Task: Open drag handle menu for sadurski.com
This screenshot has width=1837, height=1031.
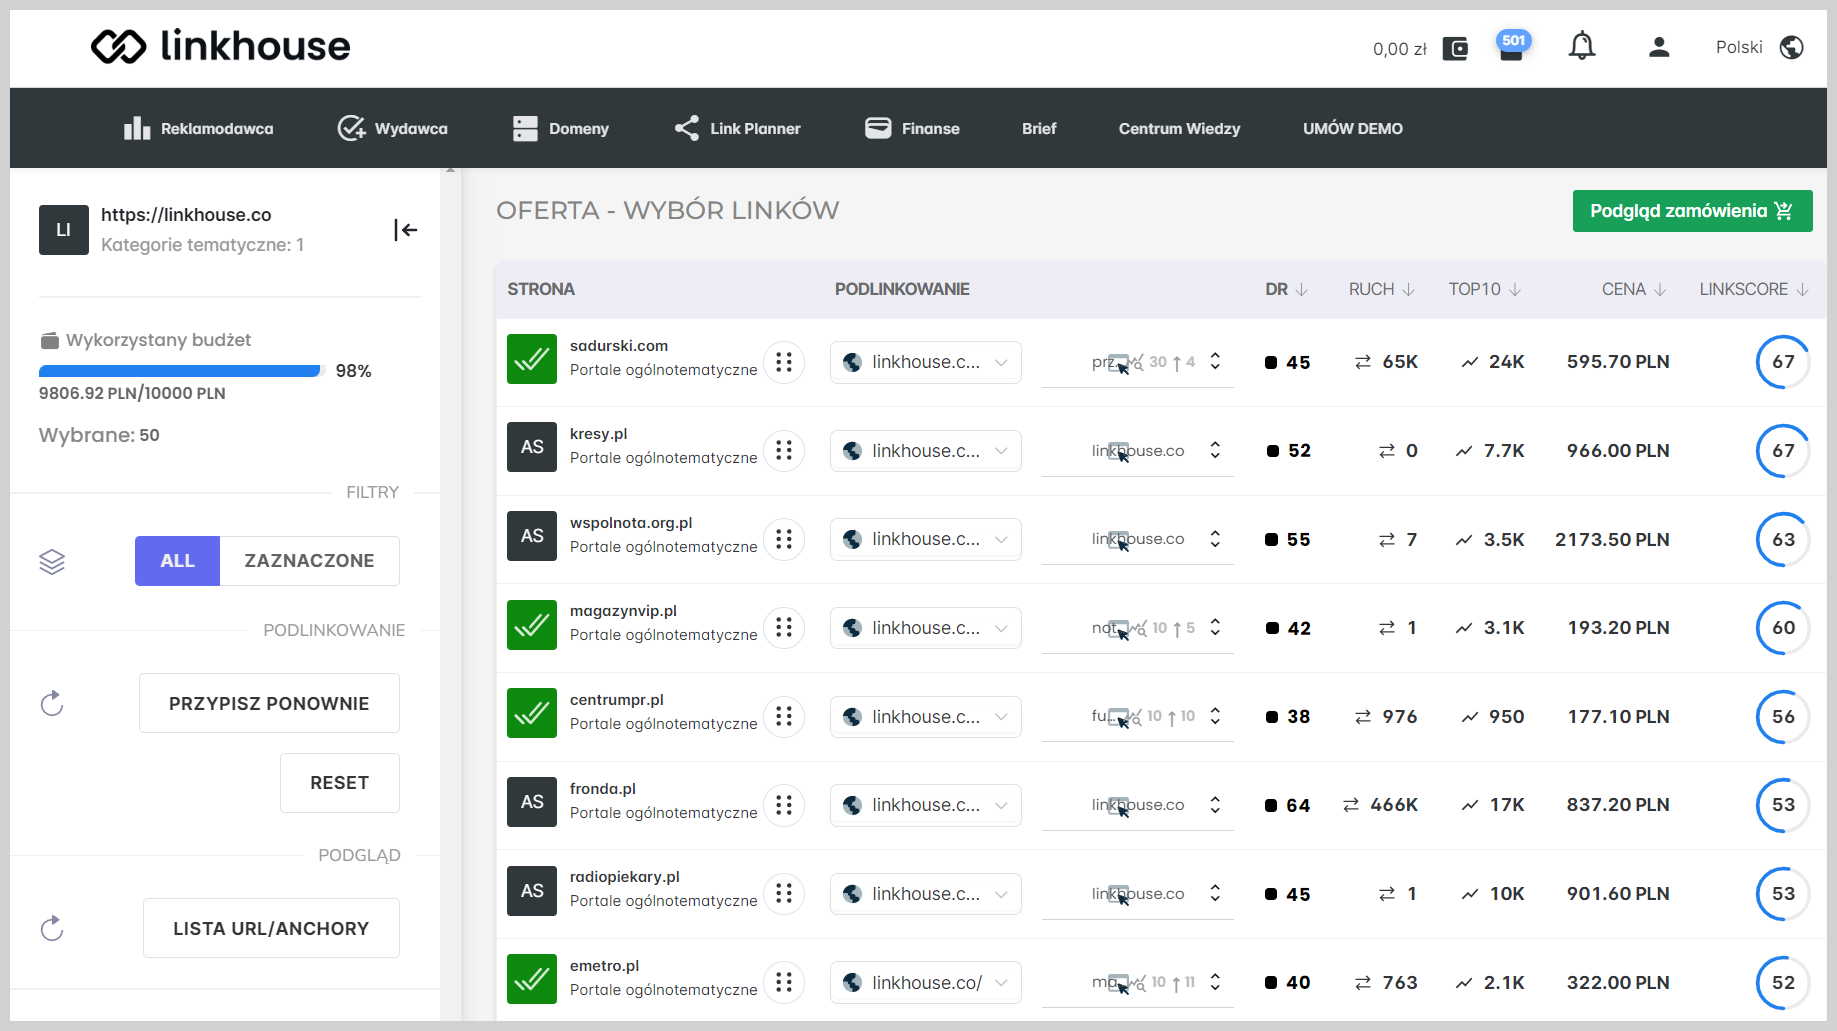Action: (784, 362)
